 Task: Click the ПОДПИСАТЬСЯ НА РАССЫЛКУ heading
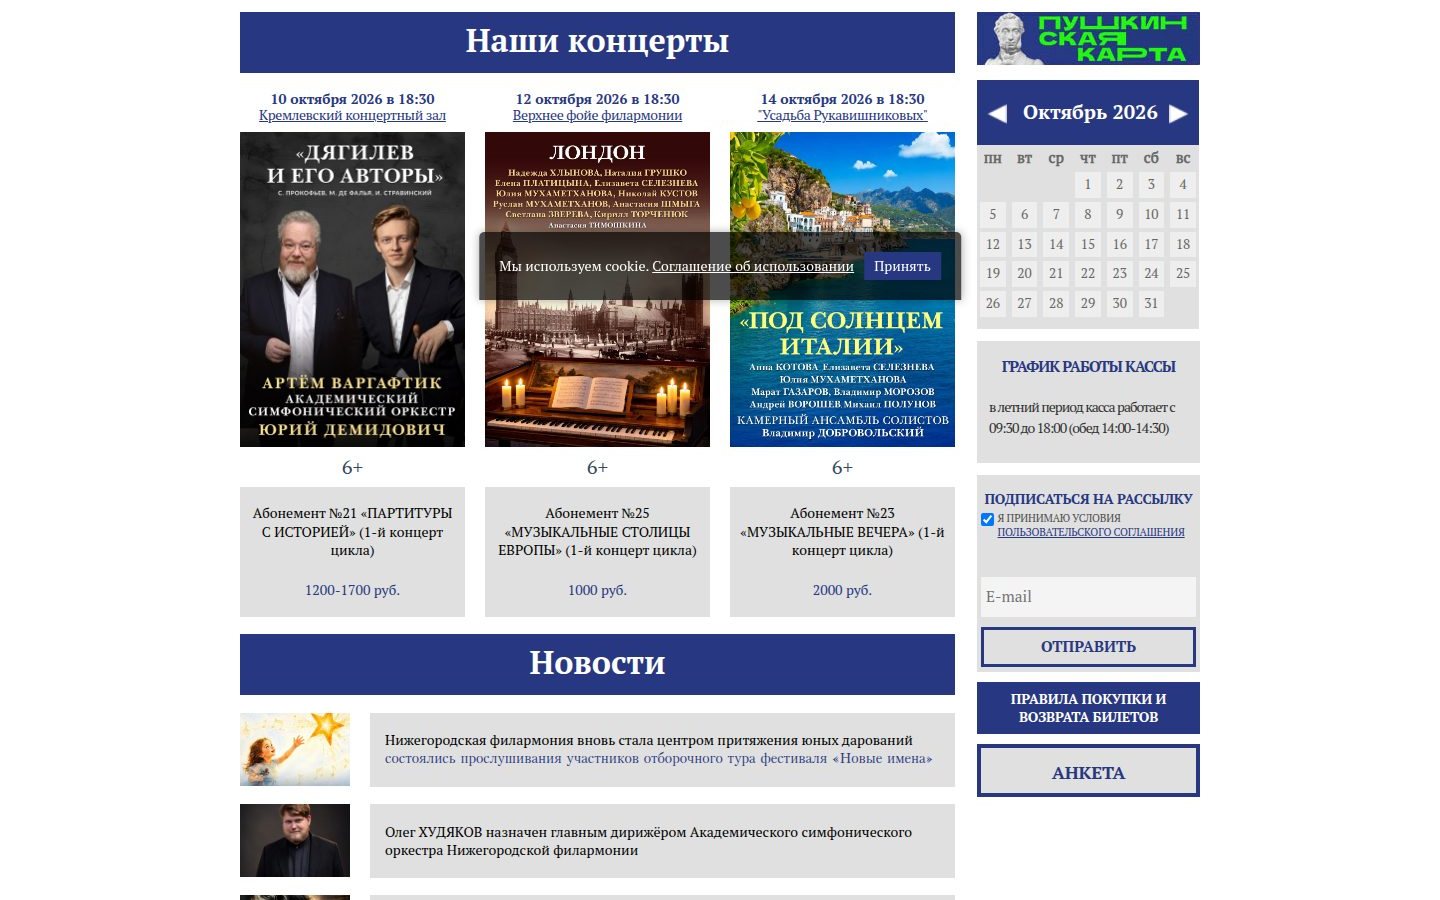coord(1088,499)
